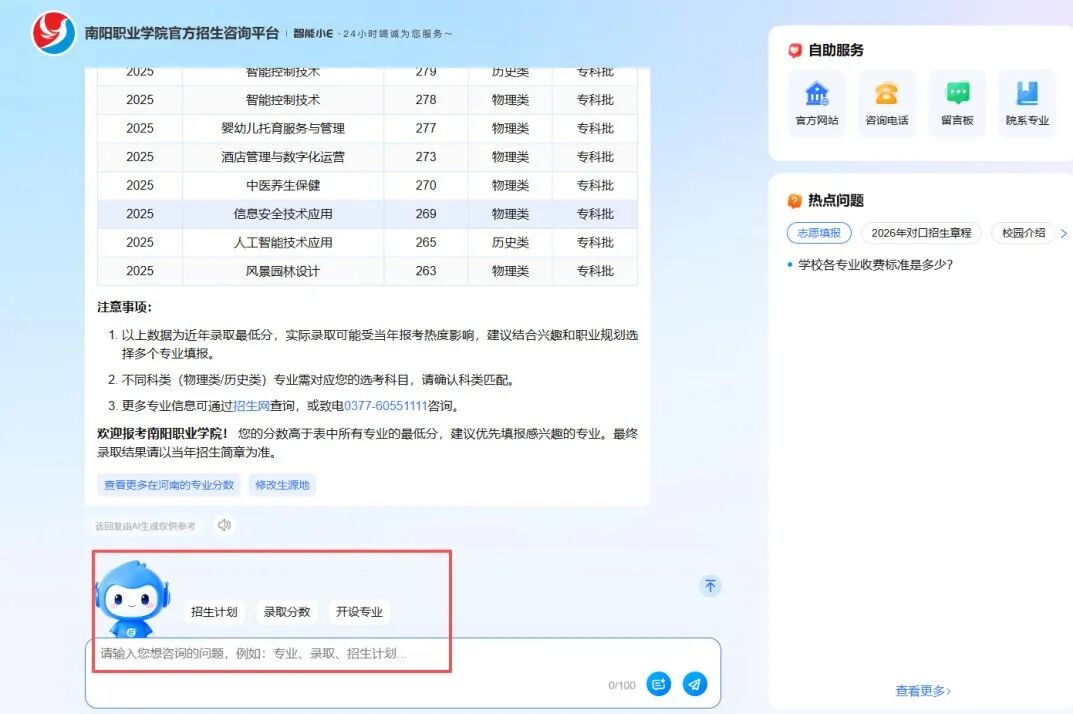
Task: Click the 录取分数 quick question button
Action: click(287, 612)
